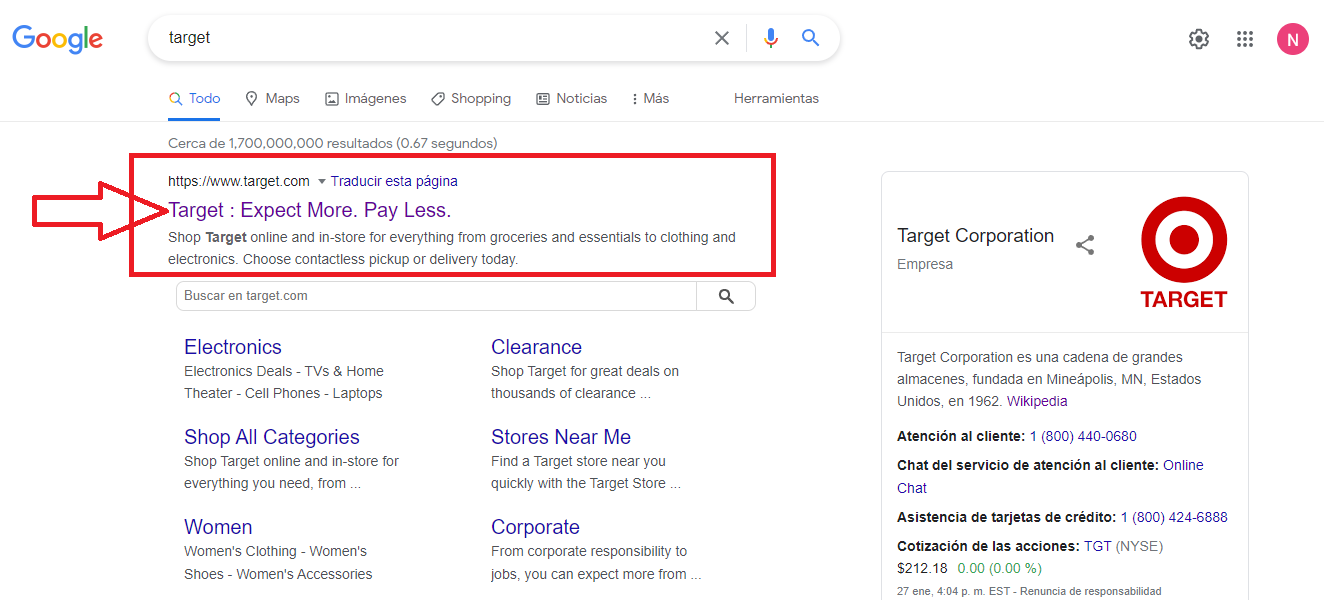Call customer service number 1 (800) 440-0680

tap(1083, 436)
